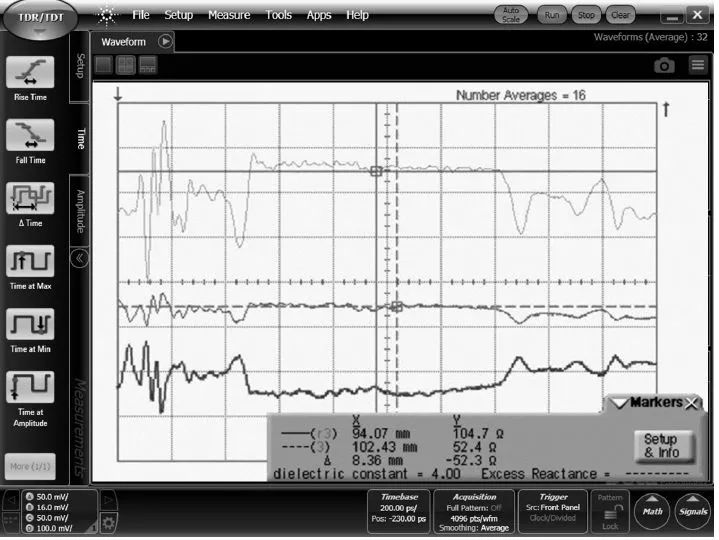719x540 pixels.
Task: Click down arrow at graph top-left
Action: click(118, 94)
